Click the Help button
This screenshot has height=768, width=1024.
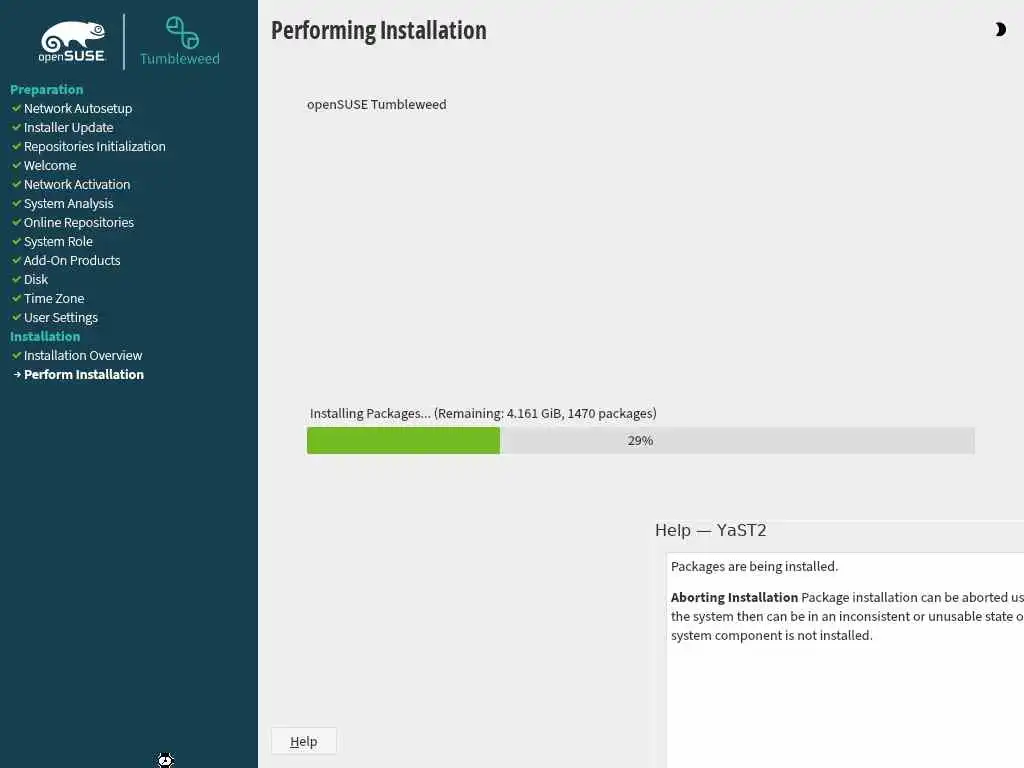pos(304,741)
